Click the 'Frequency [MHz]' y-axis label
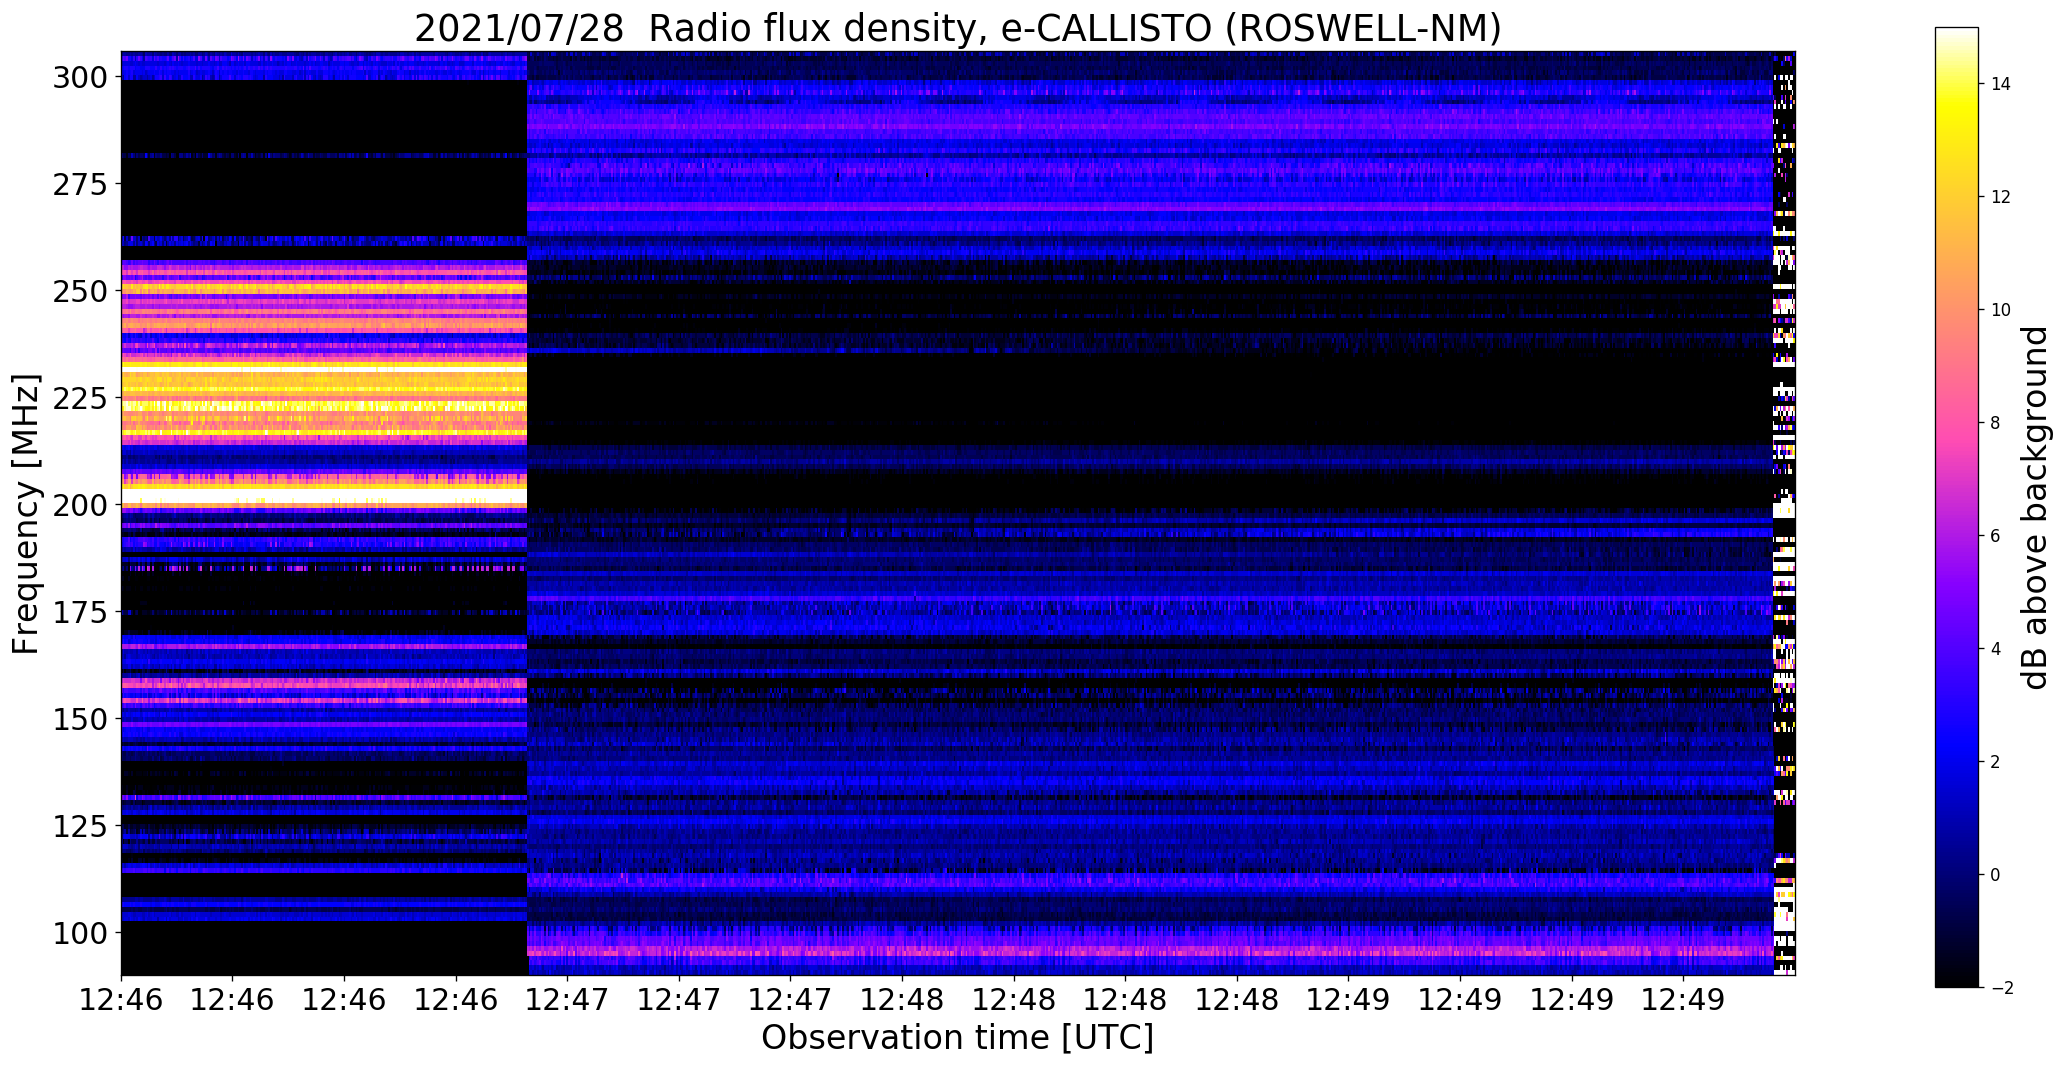The image size is (2066, 1067). [26, 514]
